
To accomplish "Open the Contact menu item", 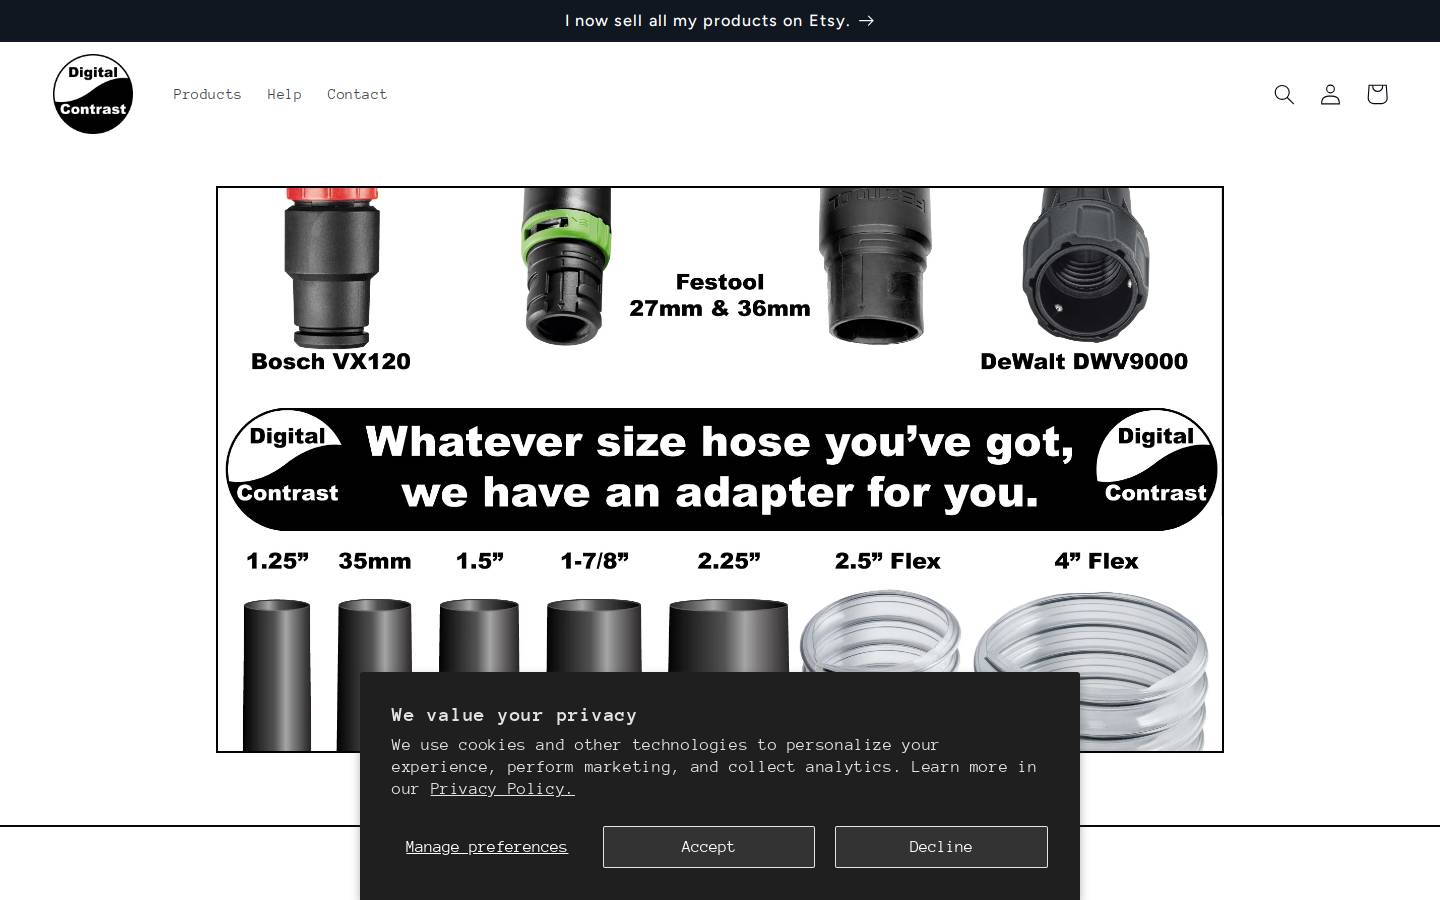I will 357,94.
